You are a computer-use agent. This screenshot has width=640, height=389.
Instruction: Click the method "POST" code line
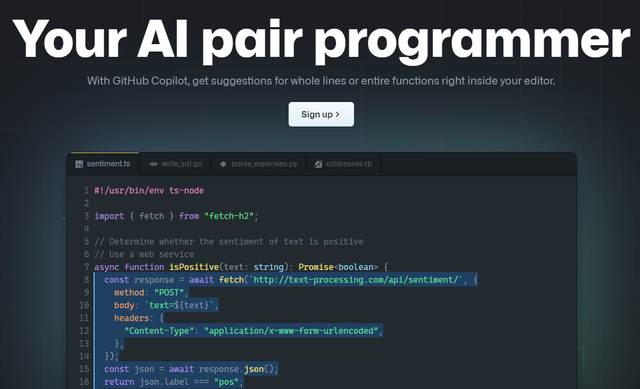pyautogui.click(x=151, y=293)
